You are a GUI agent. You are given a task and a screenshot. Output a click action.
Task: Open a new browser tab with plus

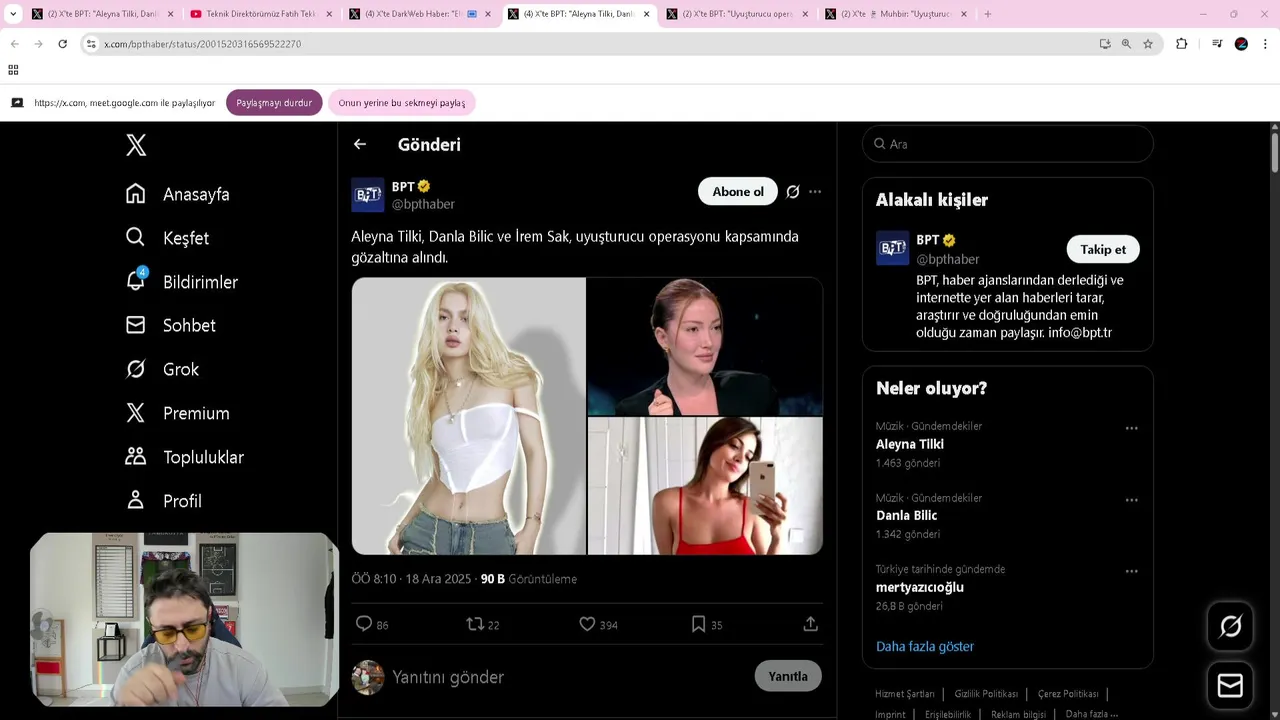[988, 14]
